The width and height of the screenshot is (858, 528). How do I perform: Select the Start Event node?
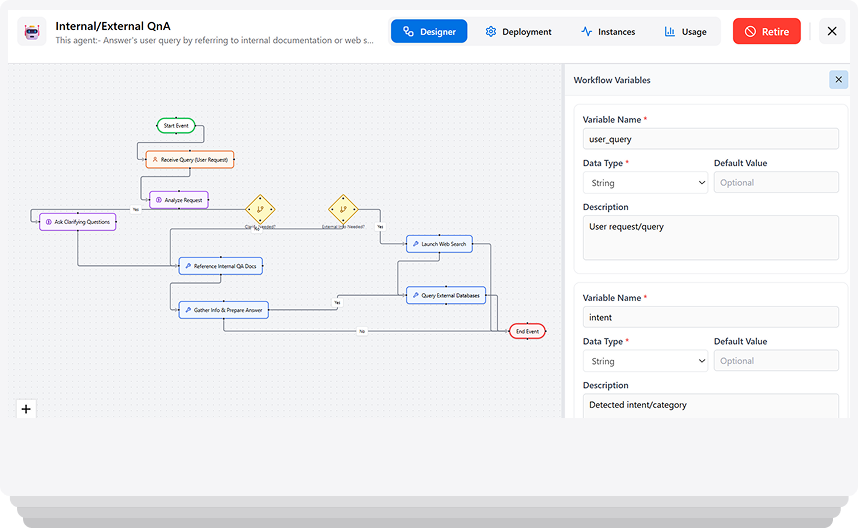tap(176, 125)
